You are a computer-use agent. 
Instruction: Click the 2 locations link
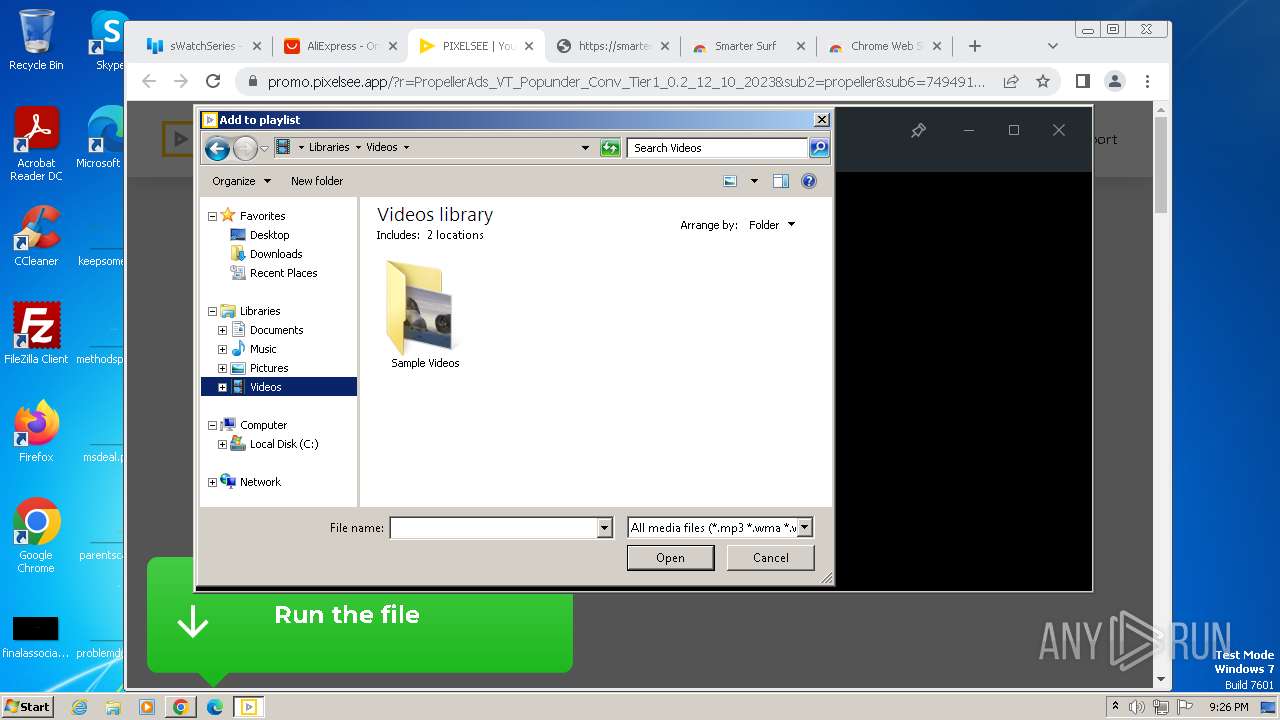pyautogui.click(x=455, y=235)
